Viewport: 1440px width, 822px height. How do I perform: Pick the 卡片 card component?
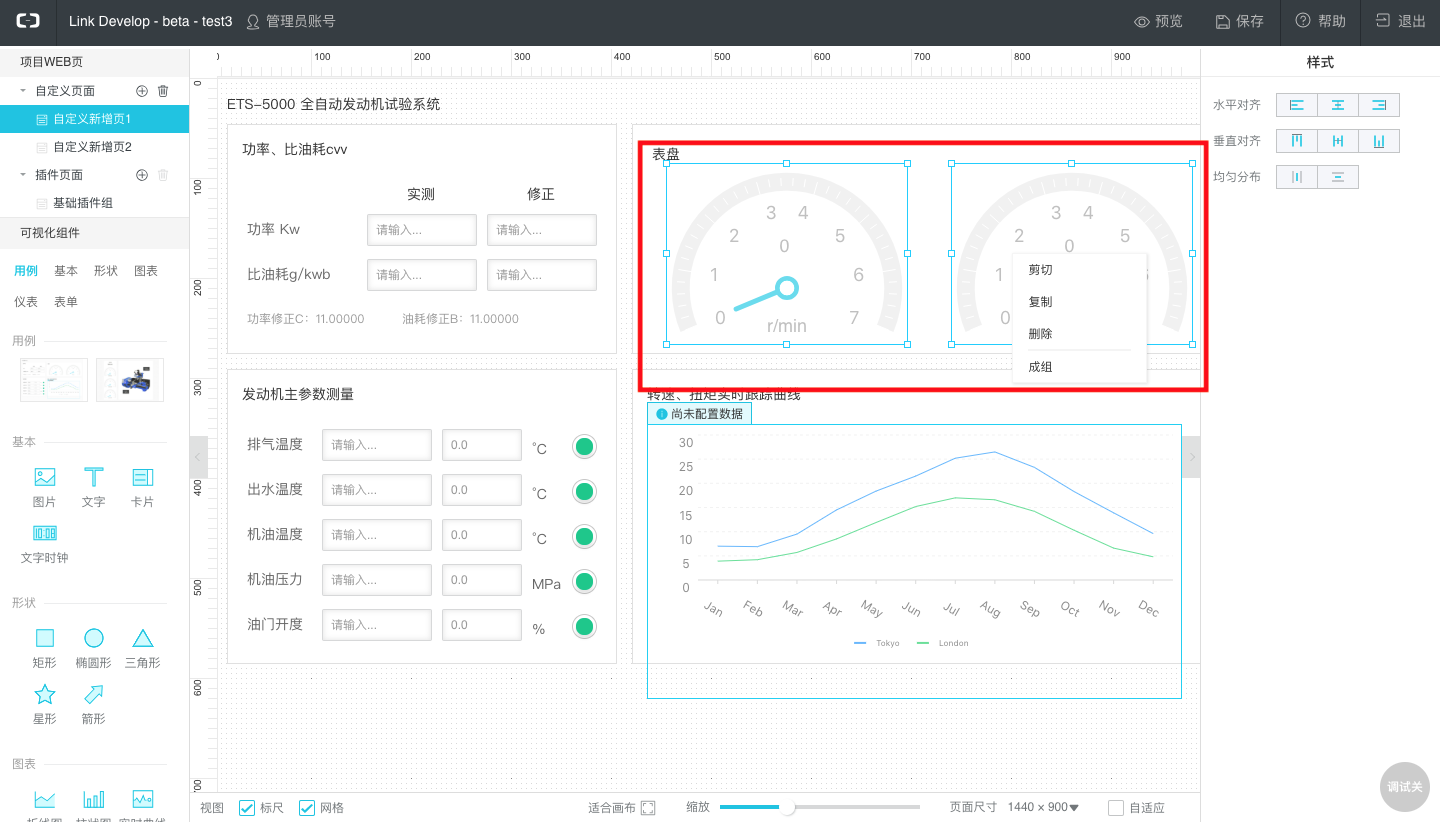(143, 487)
